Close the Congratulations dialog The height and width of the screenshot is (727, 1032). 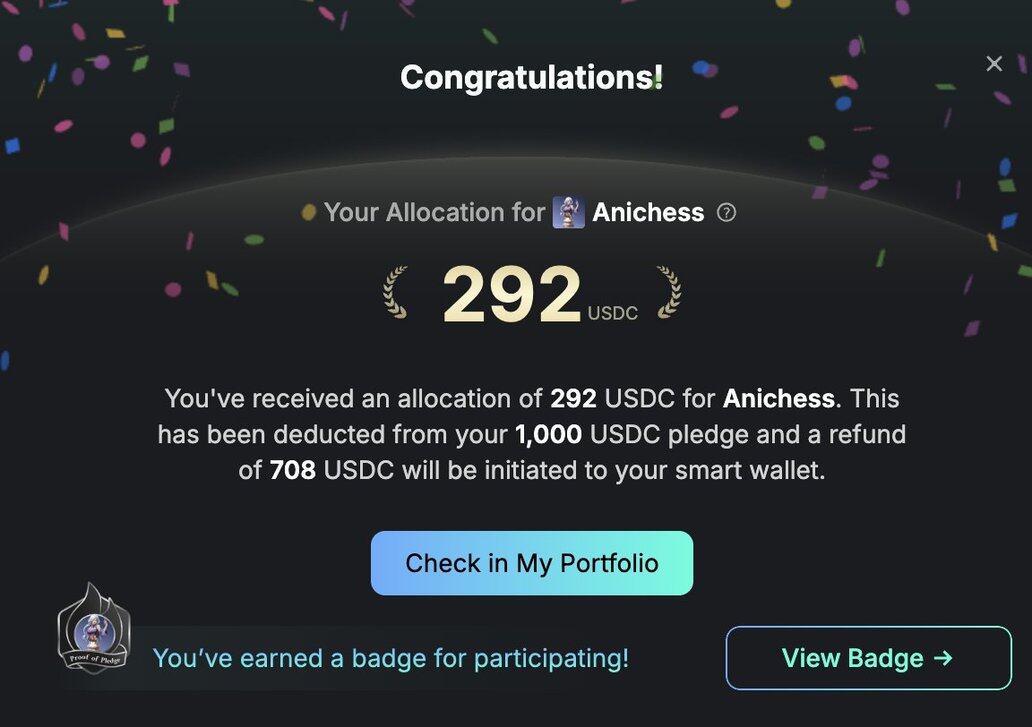[x=994, y=64]
